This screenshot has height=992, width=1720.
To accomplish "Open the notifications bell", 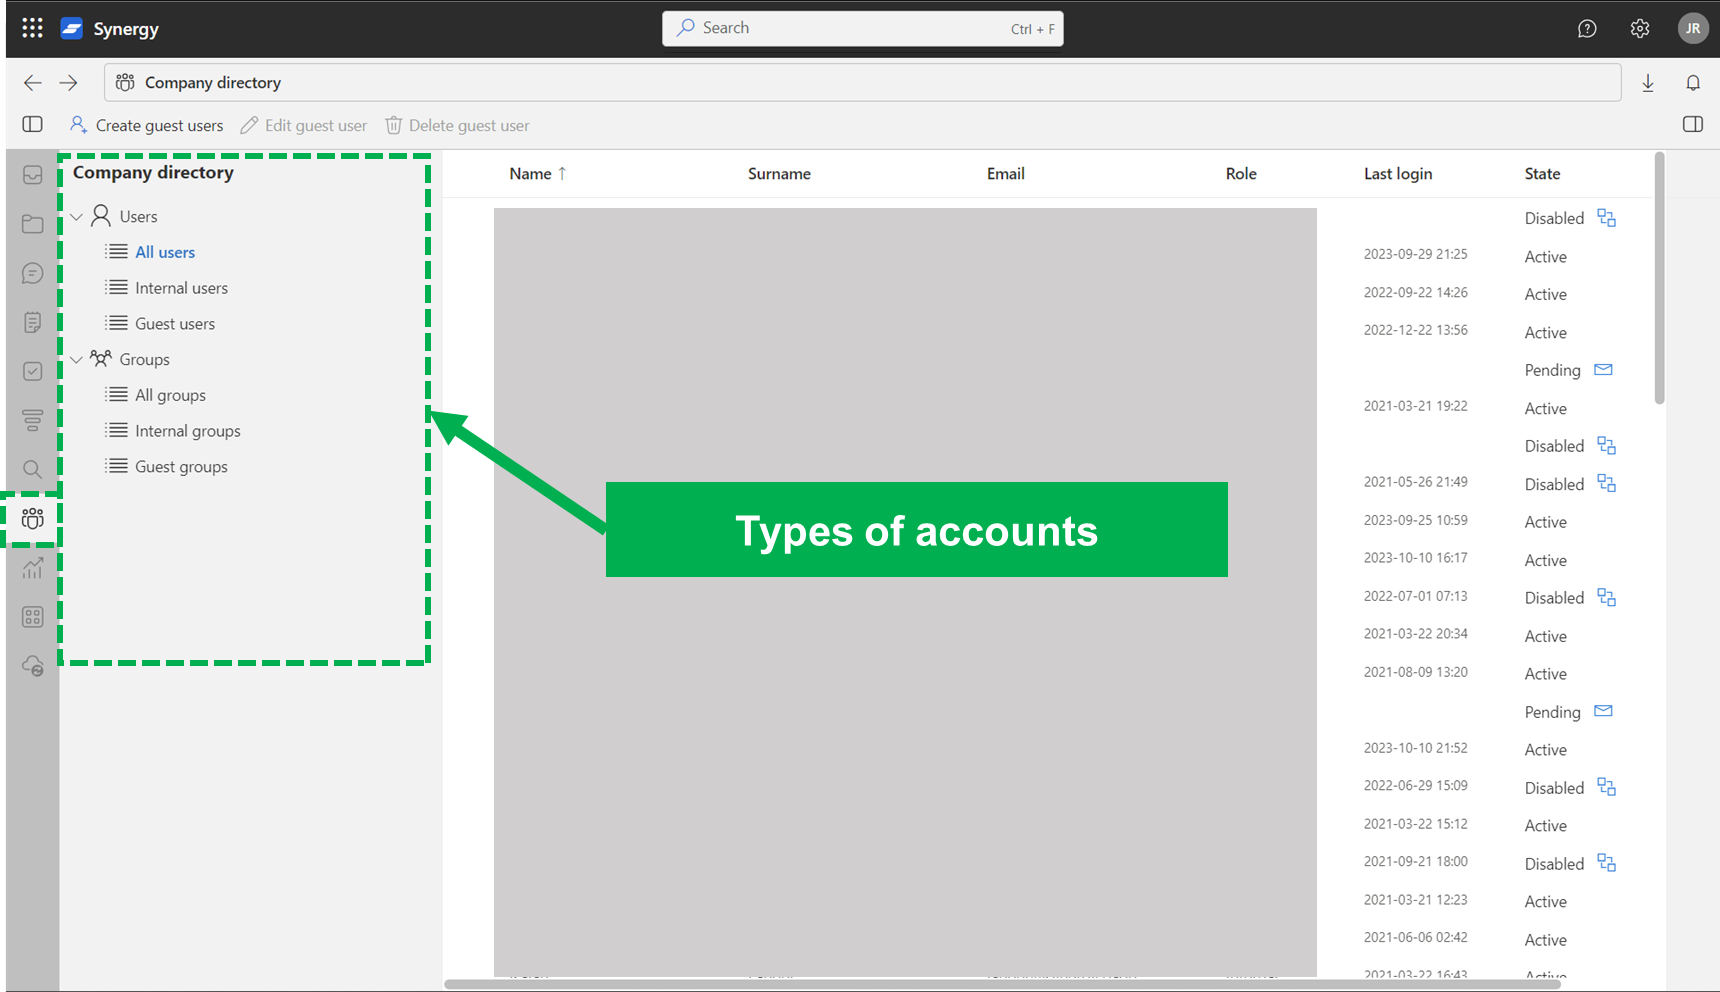I will 1693,83.
